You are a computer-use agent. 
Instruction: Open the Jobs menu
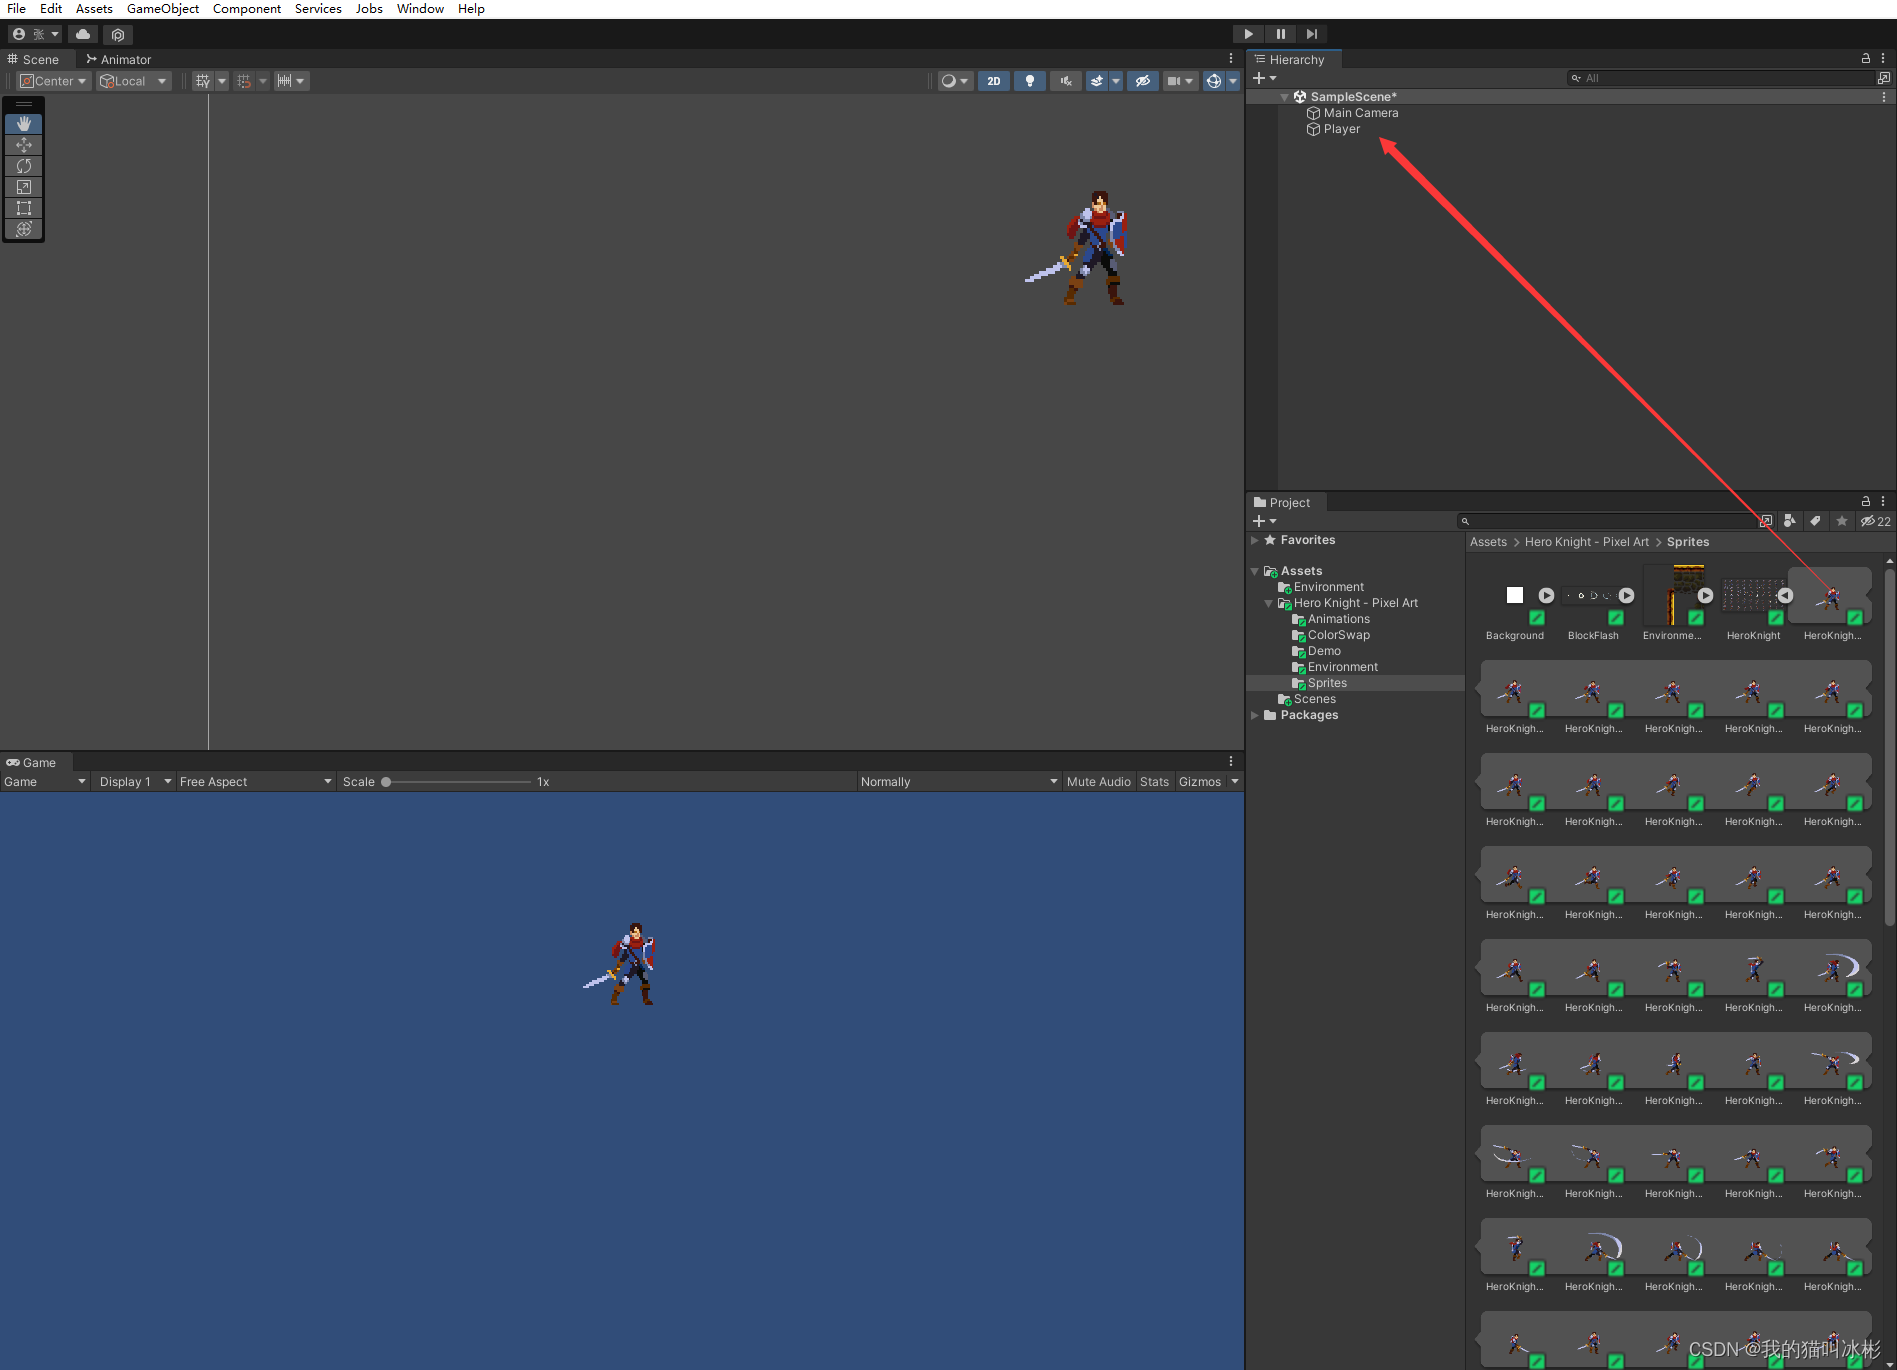369,9
